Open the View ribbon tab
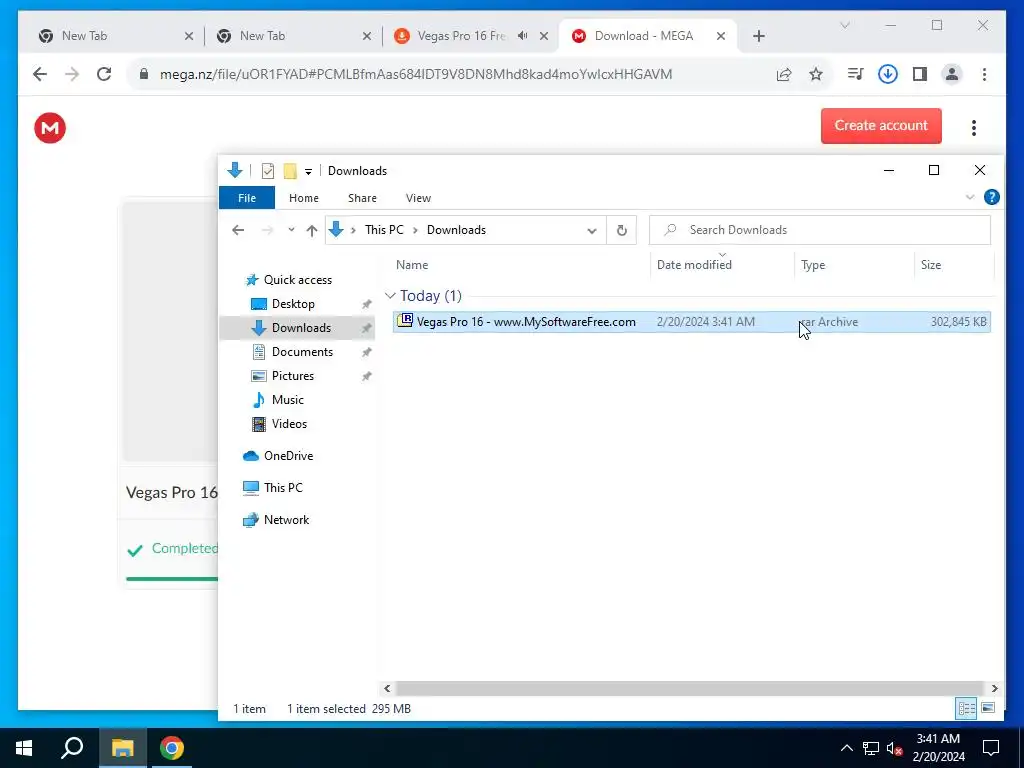 click(418, 198)
